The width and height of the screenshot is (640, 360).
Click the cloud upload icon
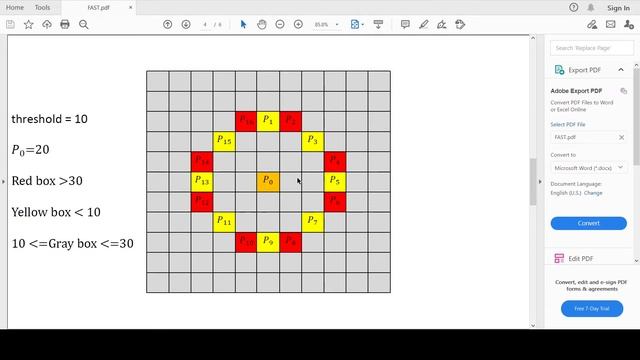47,24
